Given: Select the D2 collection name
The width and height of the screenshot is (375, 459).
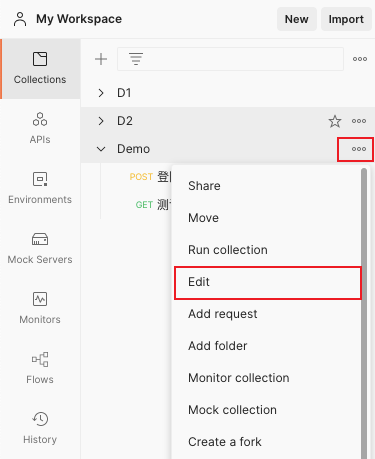Looking at the screenshot, I should [x=125, y=121].
